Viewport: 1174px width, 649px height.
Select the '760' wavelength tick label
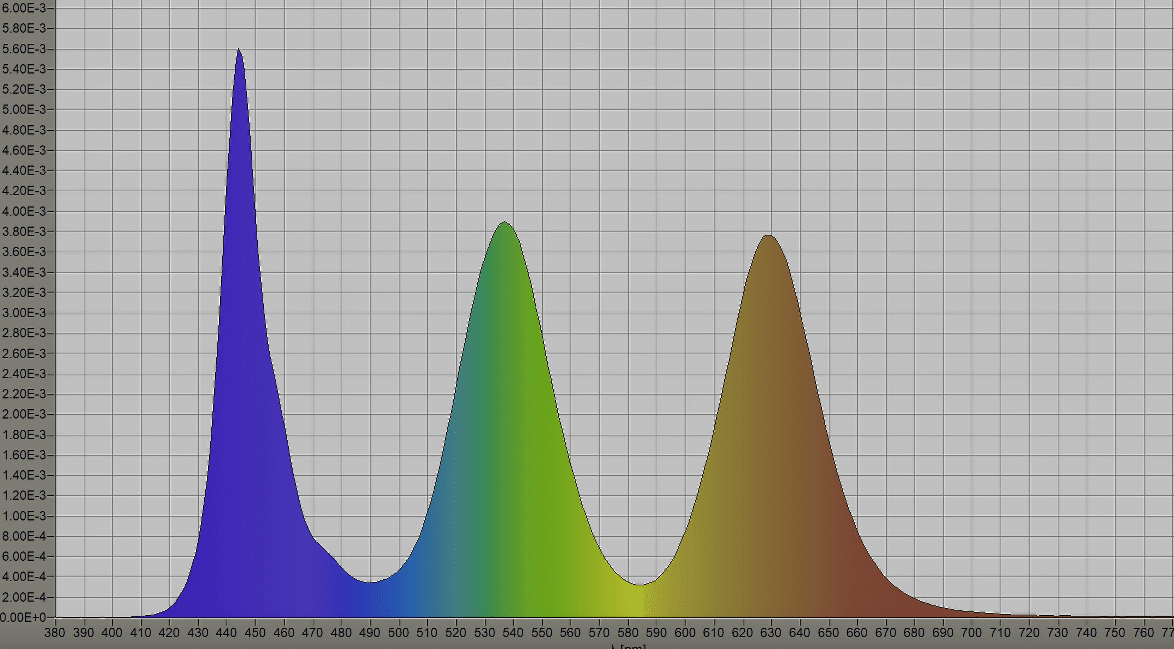pyautogui.click(x=1143, y=633)
